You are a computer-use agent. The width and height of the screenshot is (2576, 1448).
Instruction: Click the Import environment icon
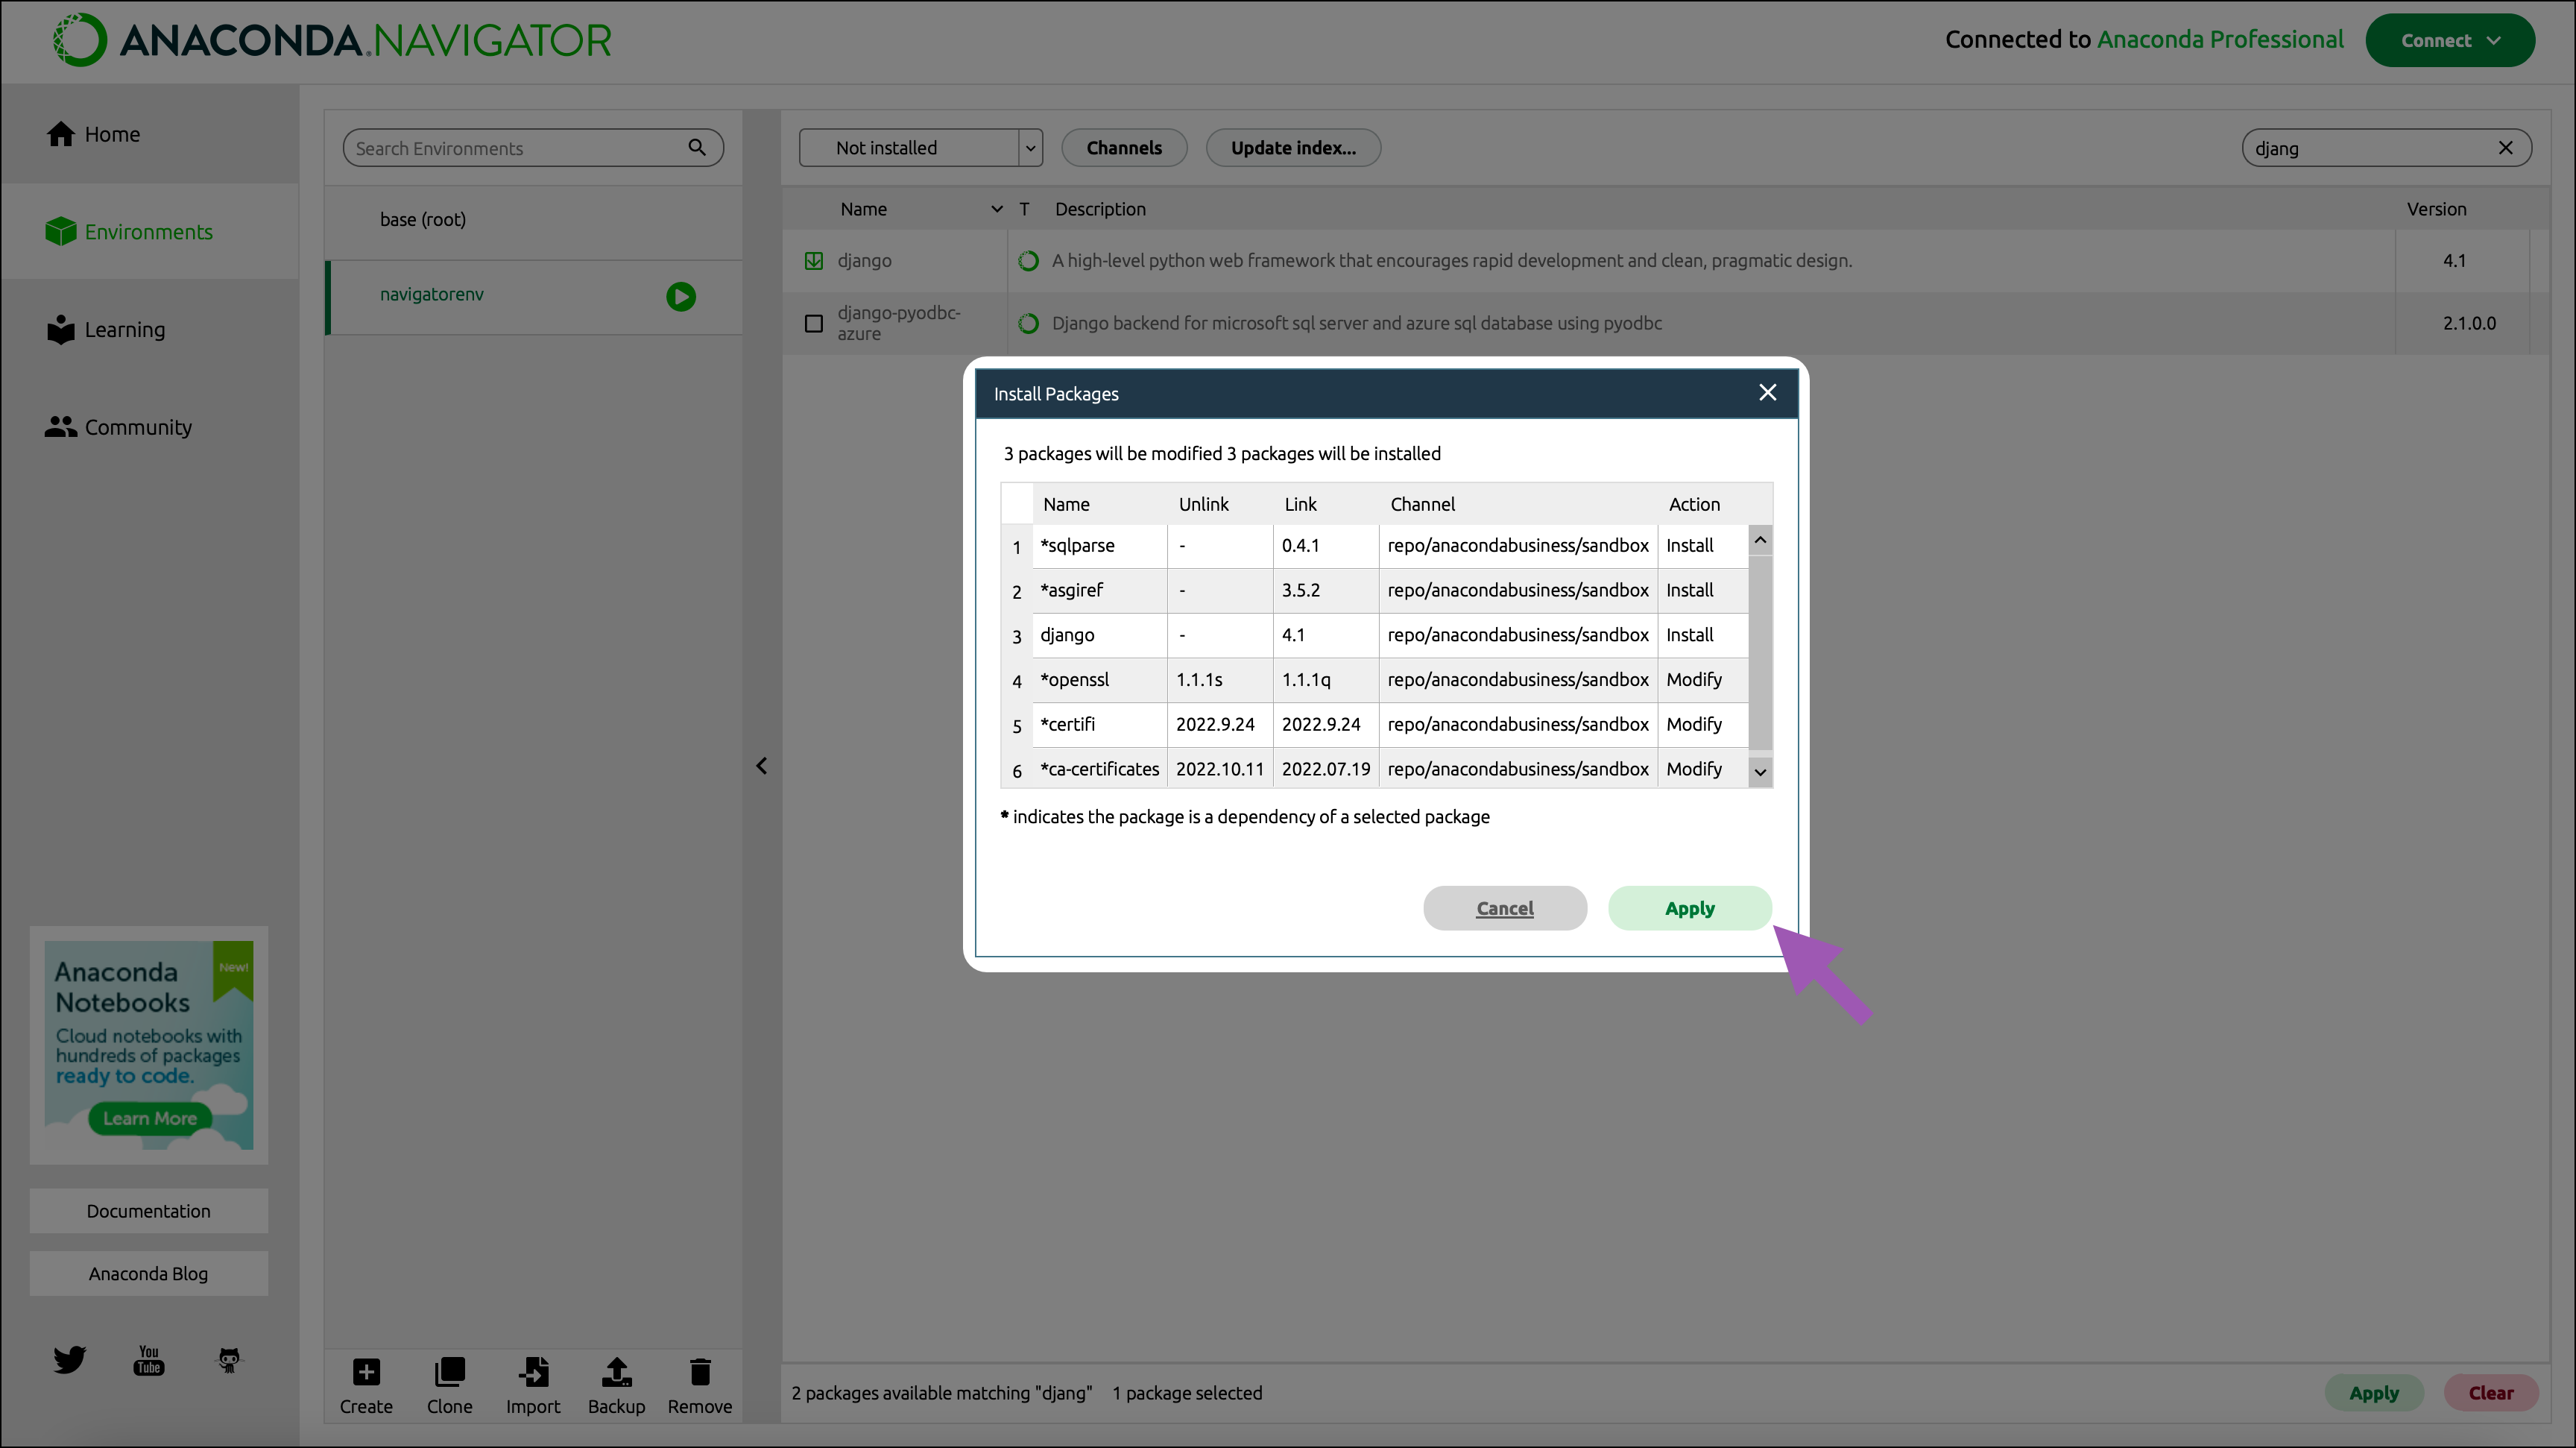[x=533, y=1372]
